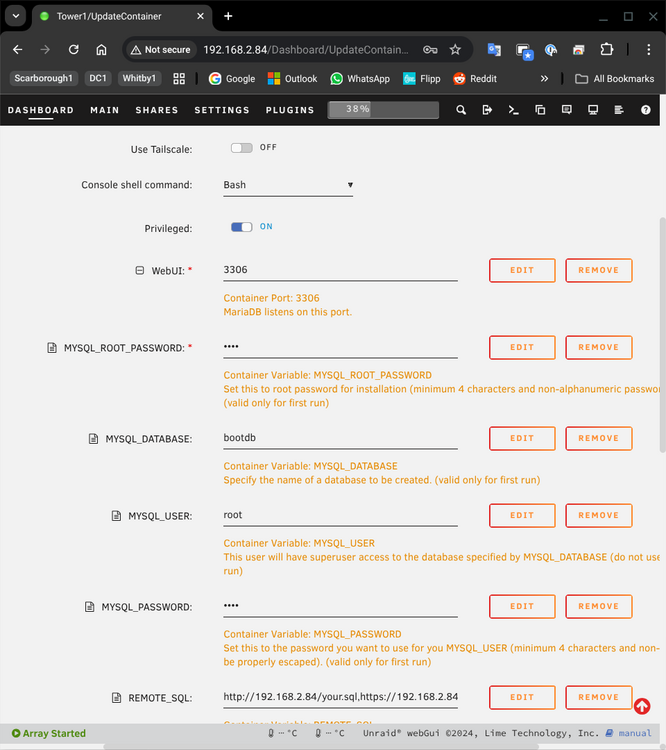The width and height of the screenshot is (666, 750).
Task: Click the logout icon in Unraid header
Action: pos(487,110)
